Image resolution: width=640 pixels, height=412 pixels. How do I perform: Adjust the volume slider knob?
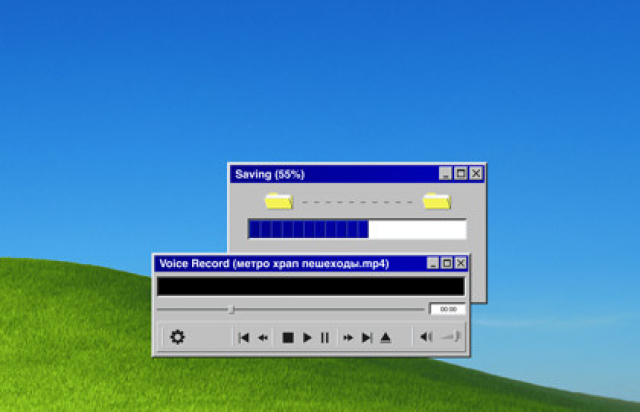[x=457, y=336]
